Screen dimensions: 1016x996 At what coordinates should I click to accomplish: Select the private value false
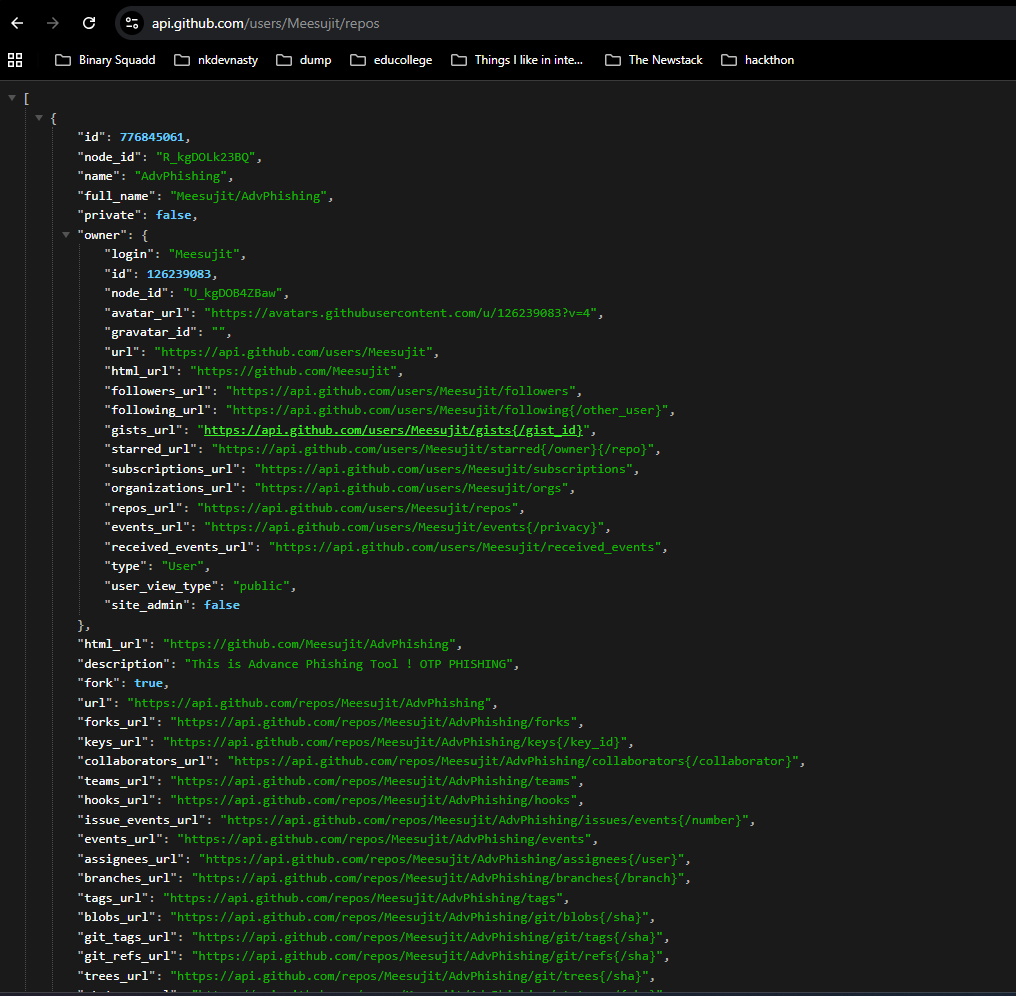tap(174, 215)
